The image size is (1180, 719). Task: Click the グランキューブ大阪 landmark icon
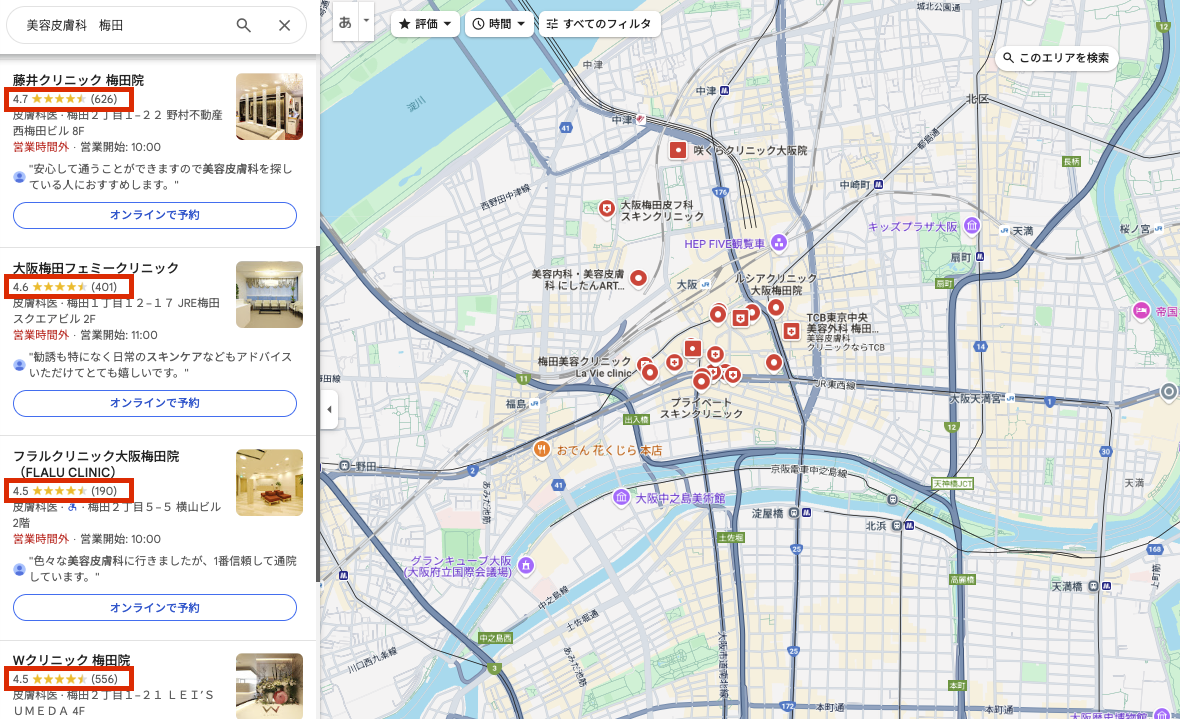tap(526, 565)
